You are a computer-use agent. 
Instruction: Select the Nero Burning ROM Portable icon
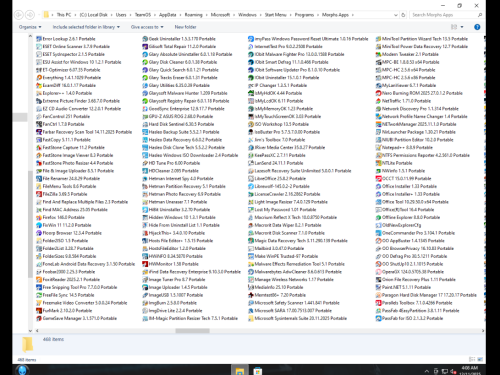click(378, 93)
